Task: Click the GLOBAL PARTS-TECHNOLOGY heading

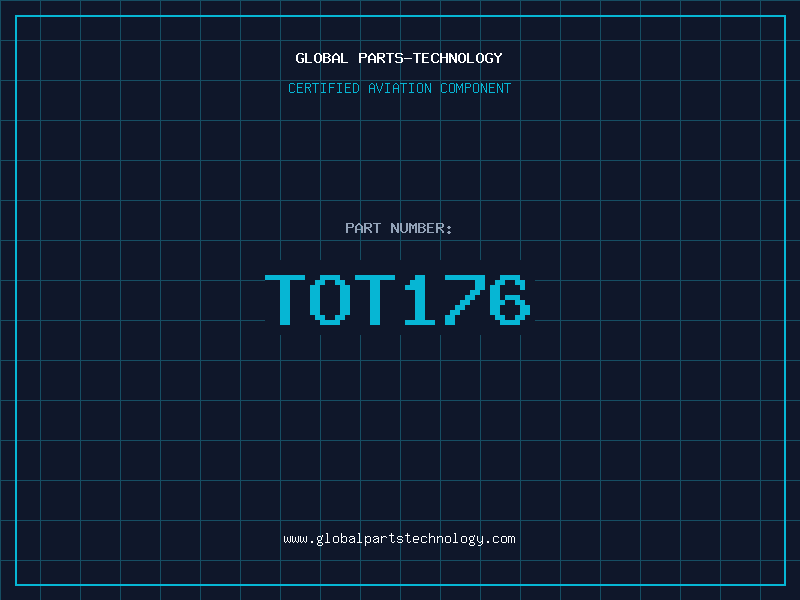Action: [x=399, y=58]
